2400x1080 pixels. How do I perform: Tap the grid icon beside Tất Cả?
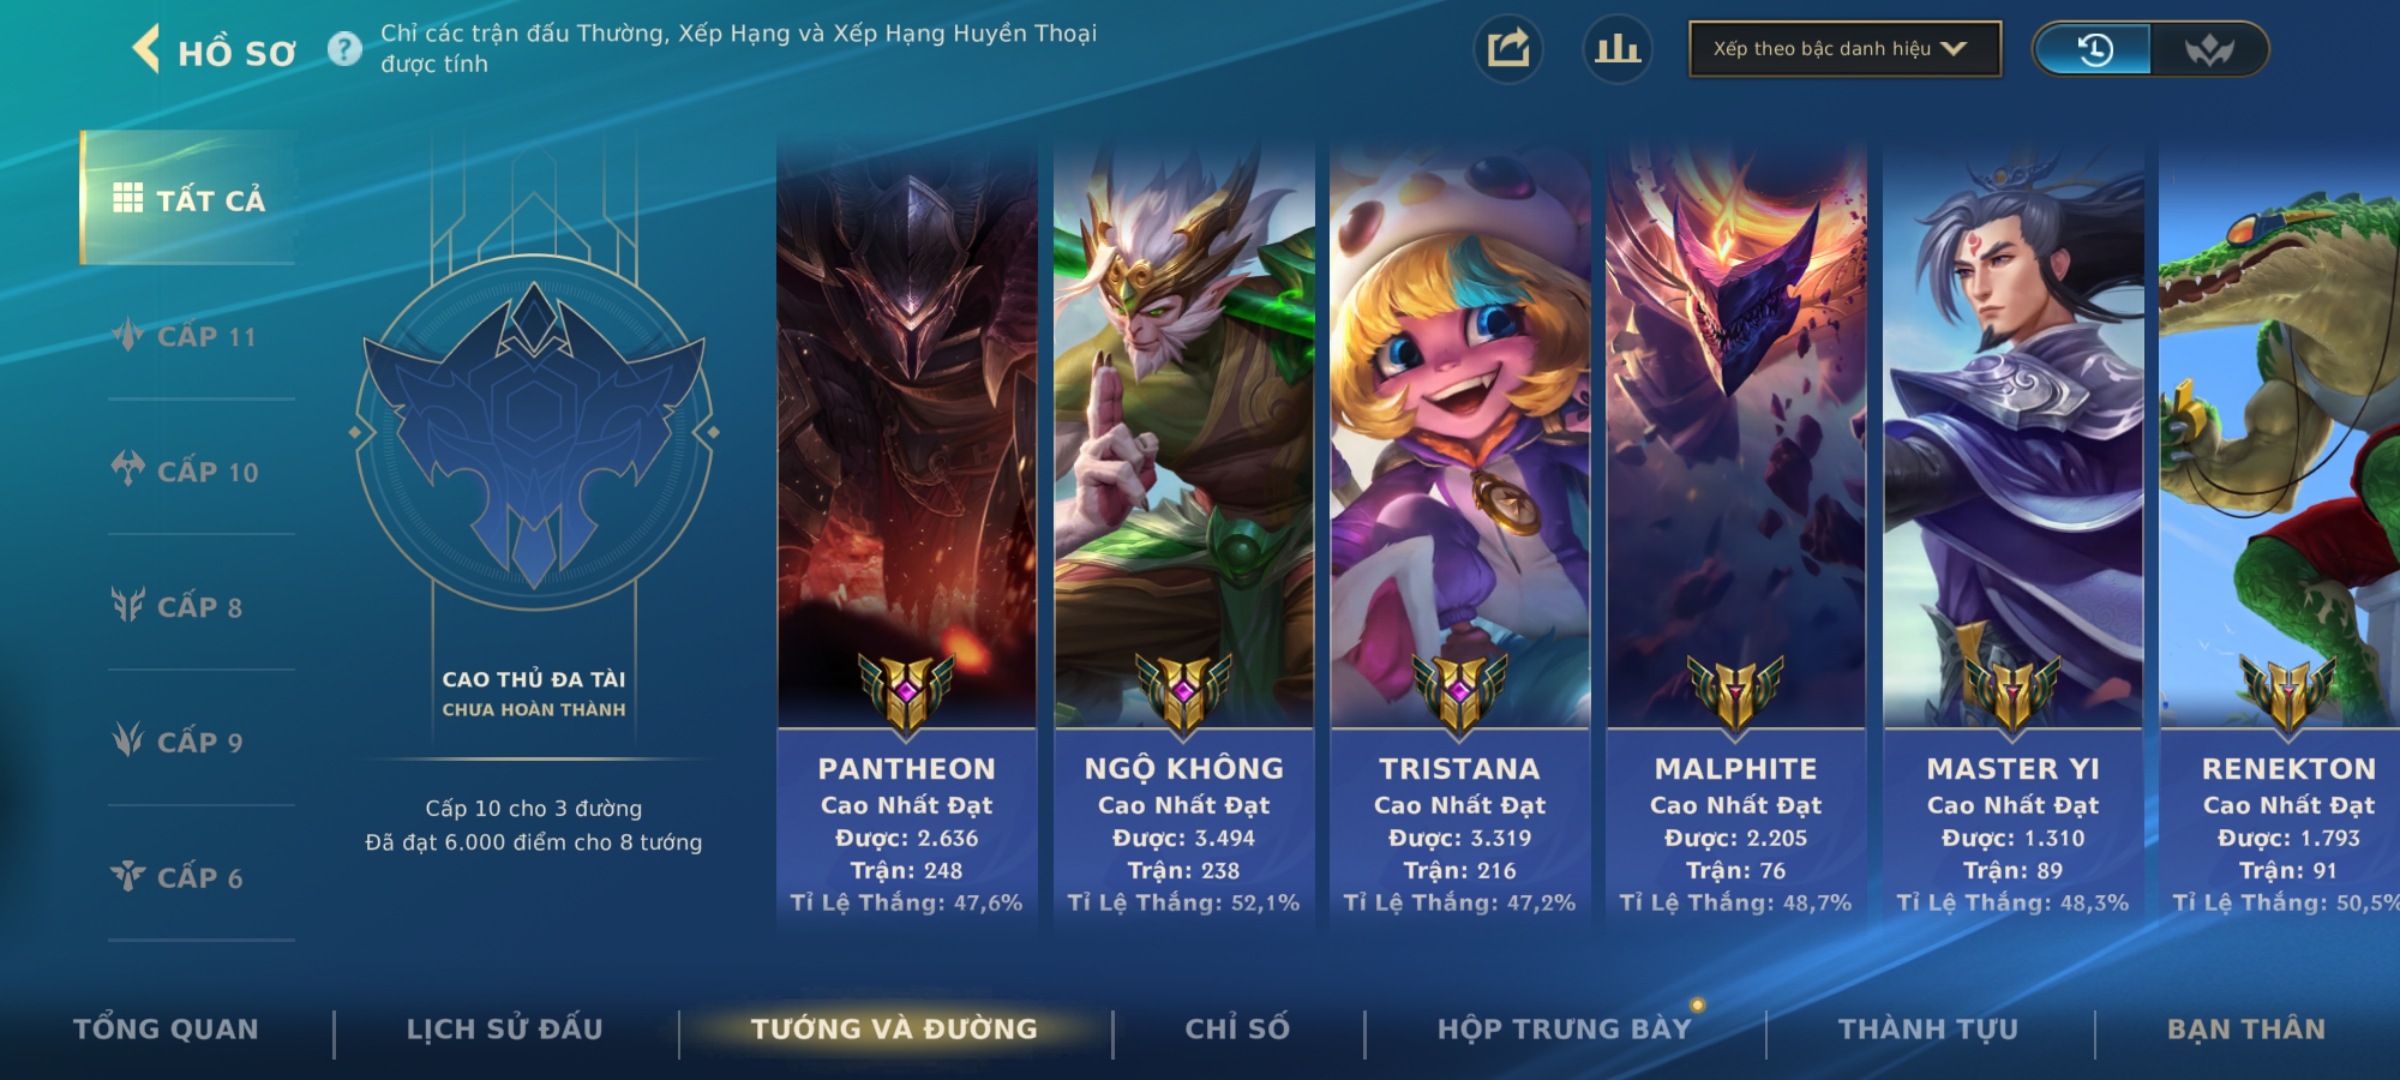click(x=127, y=198)
